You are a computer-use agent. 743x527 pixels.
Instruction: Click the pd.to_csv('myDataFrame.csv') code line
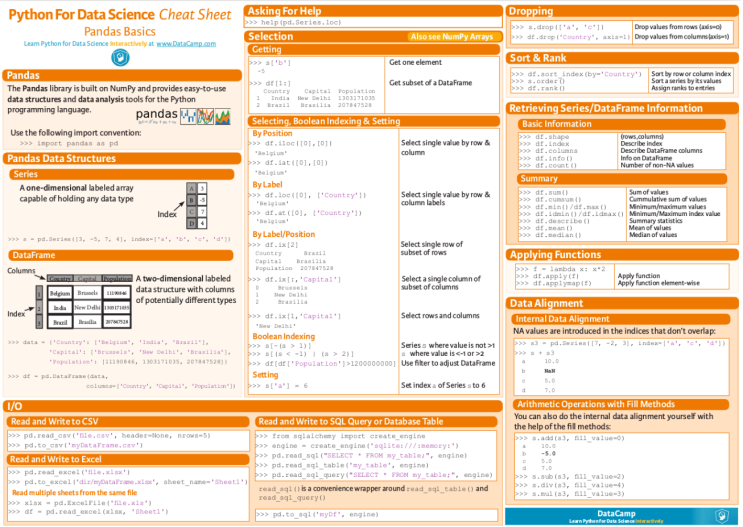point(75,445)
